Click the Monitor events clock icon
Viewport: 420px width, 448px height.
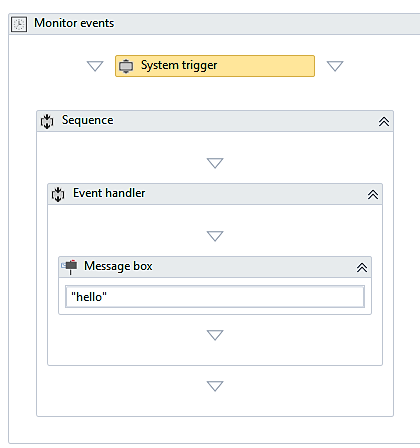click(19, 24)
